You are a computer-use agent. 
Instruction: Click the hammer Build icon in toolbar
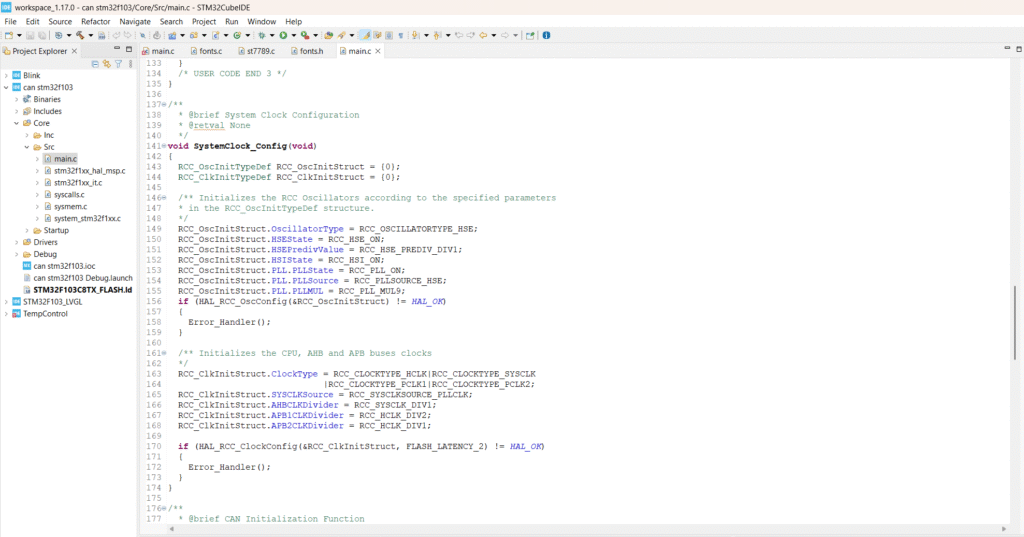pyautogui.click(x=77, y=35)
